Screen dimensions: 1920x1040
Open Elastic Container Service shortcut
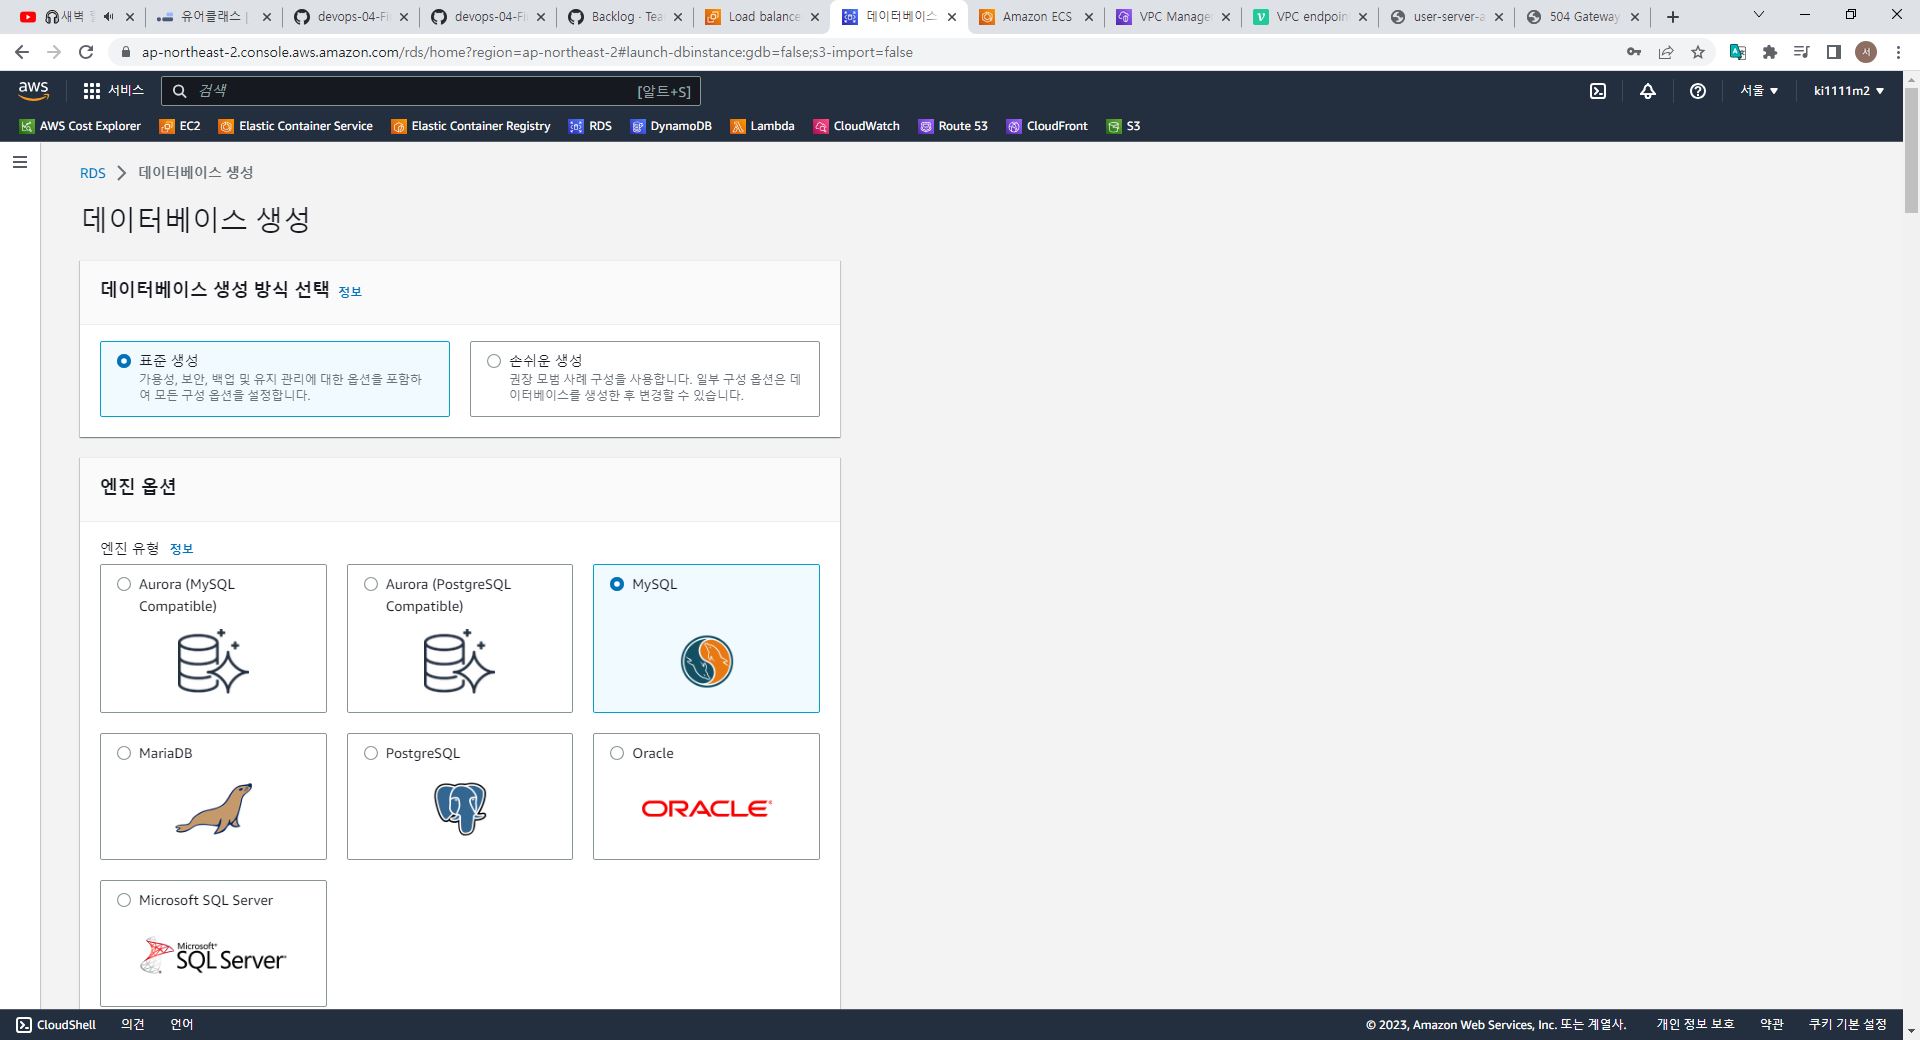pyautogui.click(x=296, y=126)
